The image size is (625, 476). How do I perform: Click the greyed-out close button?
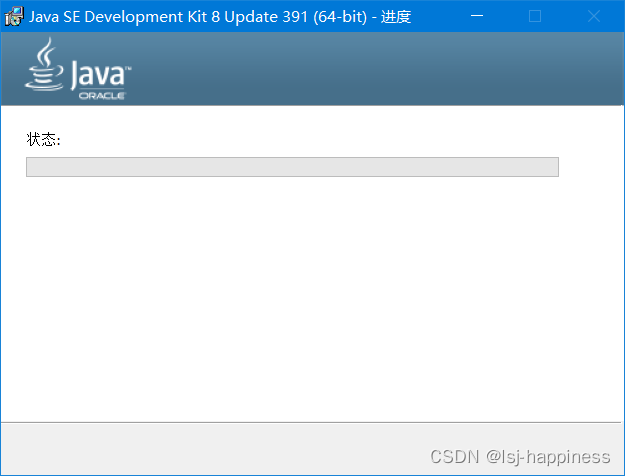(x=594, y=16)
